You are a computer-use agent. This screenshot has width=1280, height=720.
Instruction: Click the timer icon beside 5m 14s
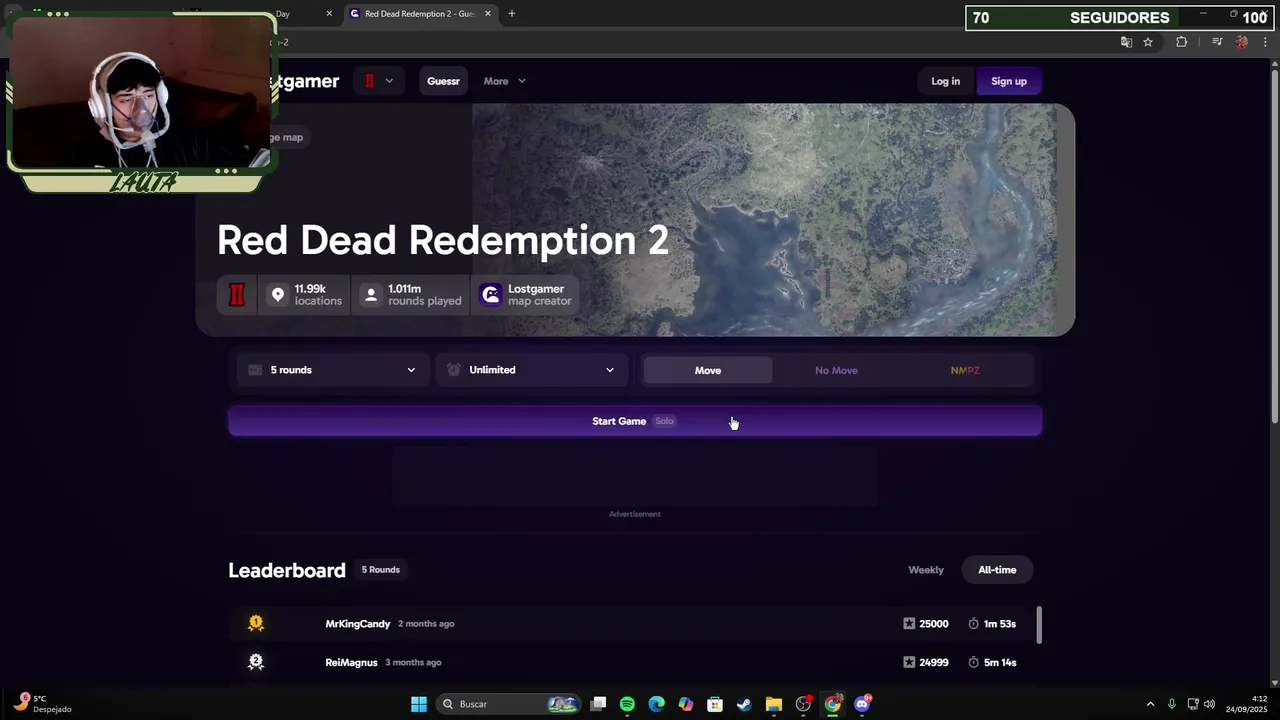coord(974,662)
